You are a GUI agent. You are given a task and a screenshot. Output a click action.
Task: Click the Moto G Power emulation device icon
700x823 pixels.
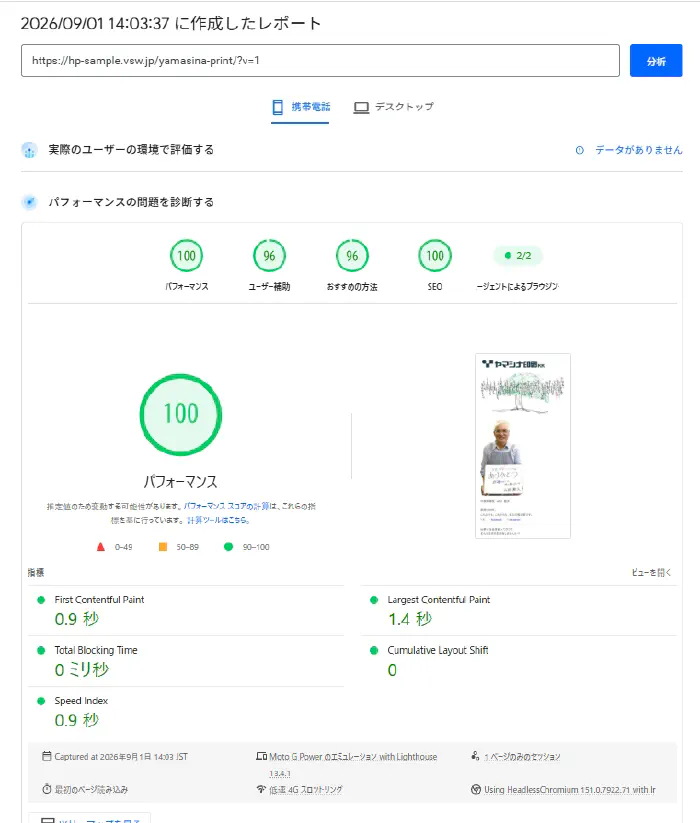261,756
